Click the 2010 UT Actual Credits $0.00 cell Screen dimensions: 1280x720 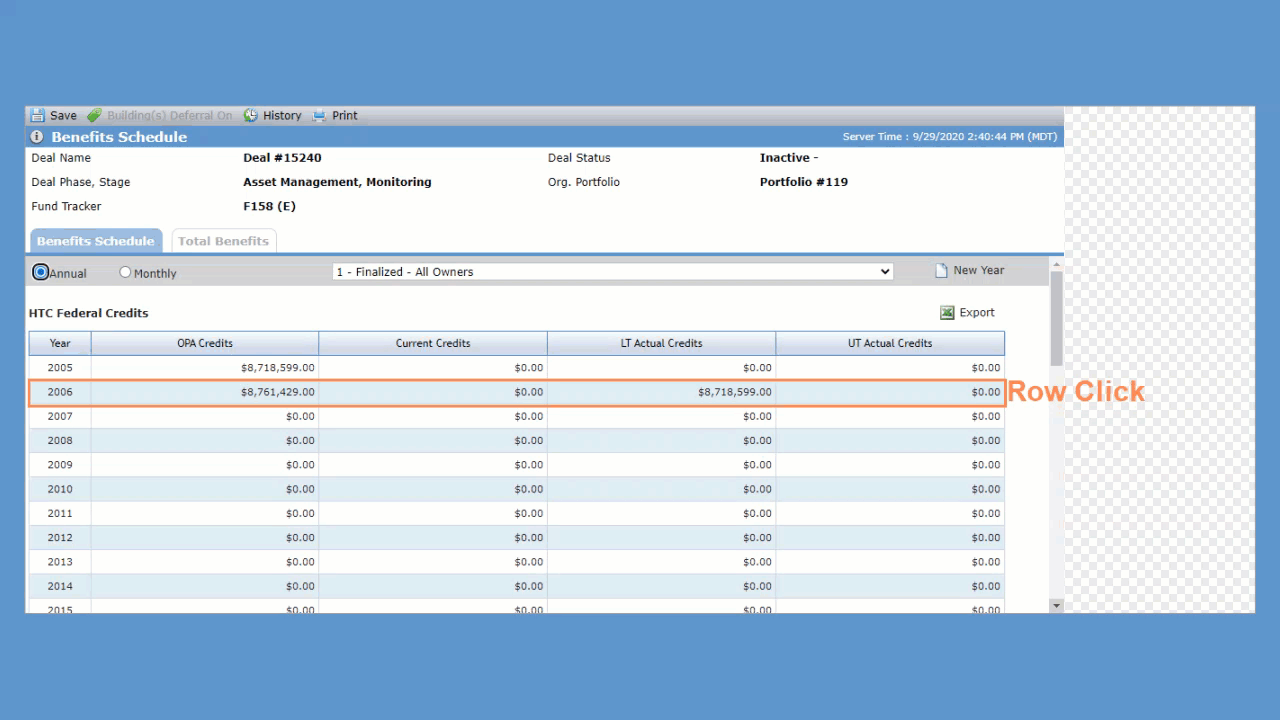pyautogui.click(x=890, y=489)
